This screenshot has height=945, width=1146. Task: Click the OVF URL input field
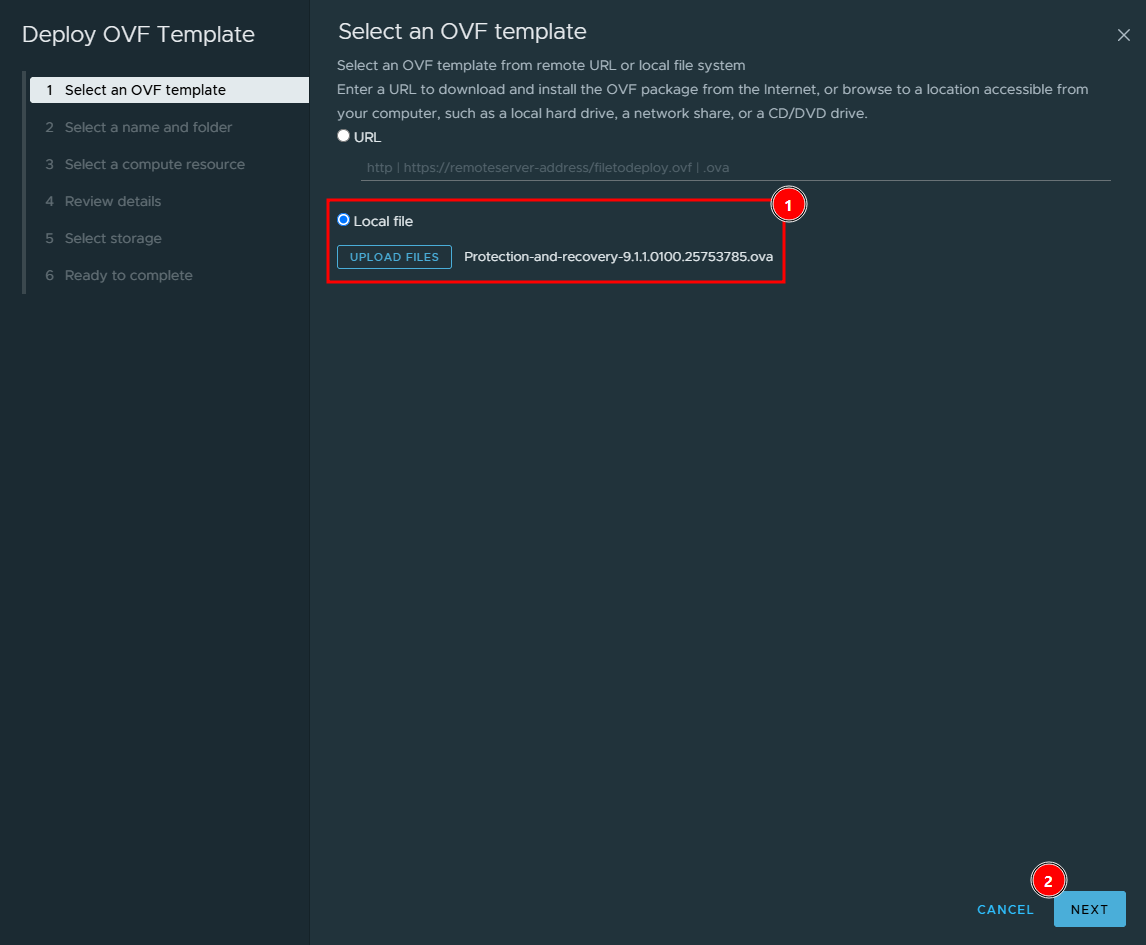pyautogui.click(x=735, y=167)
